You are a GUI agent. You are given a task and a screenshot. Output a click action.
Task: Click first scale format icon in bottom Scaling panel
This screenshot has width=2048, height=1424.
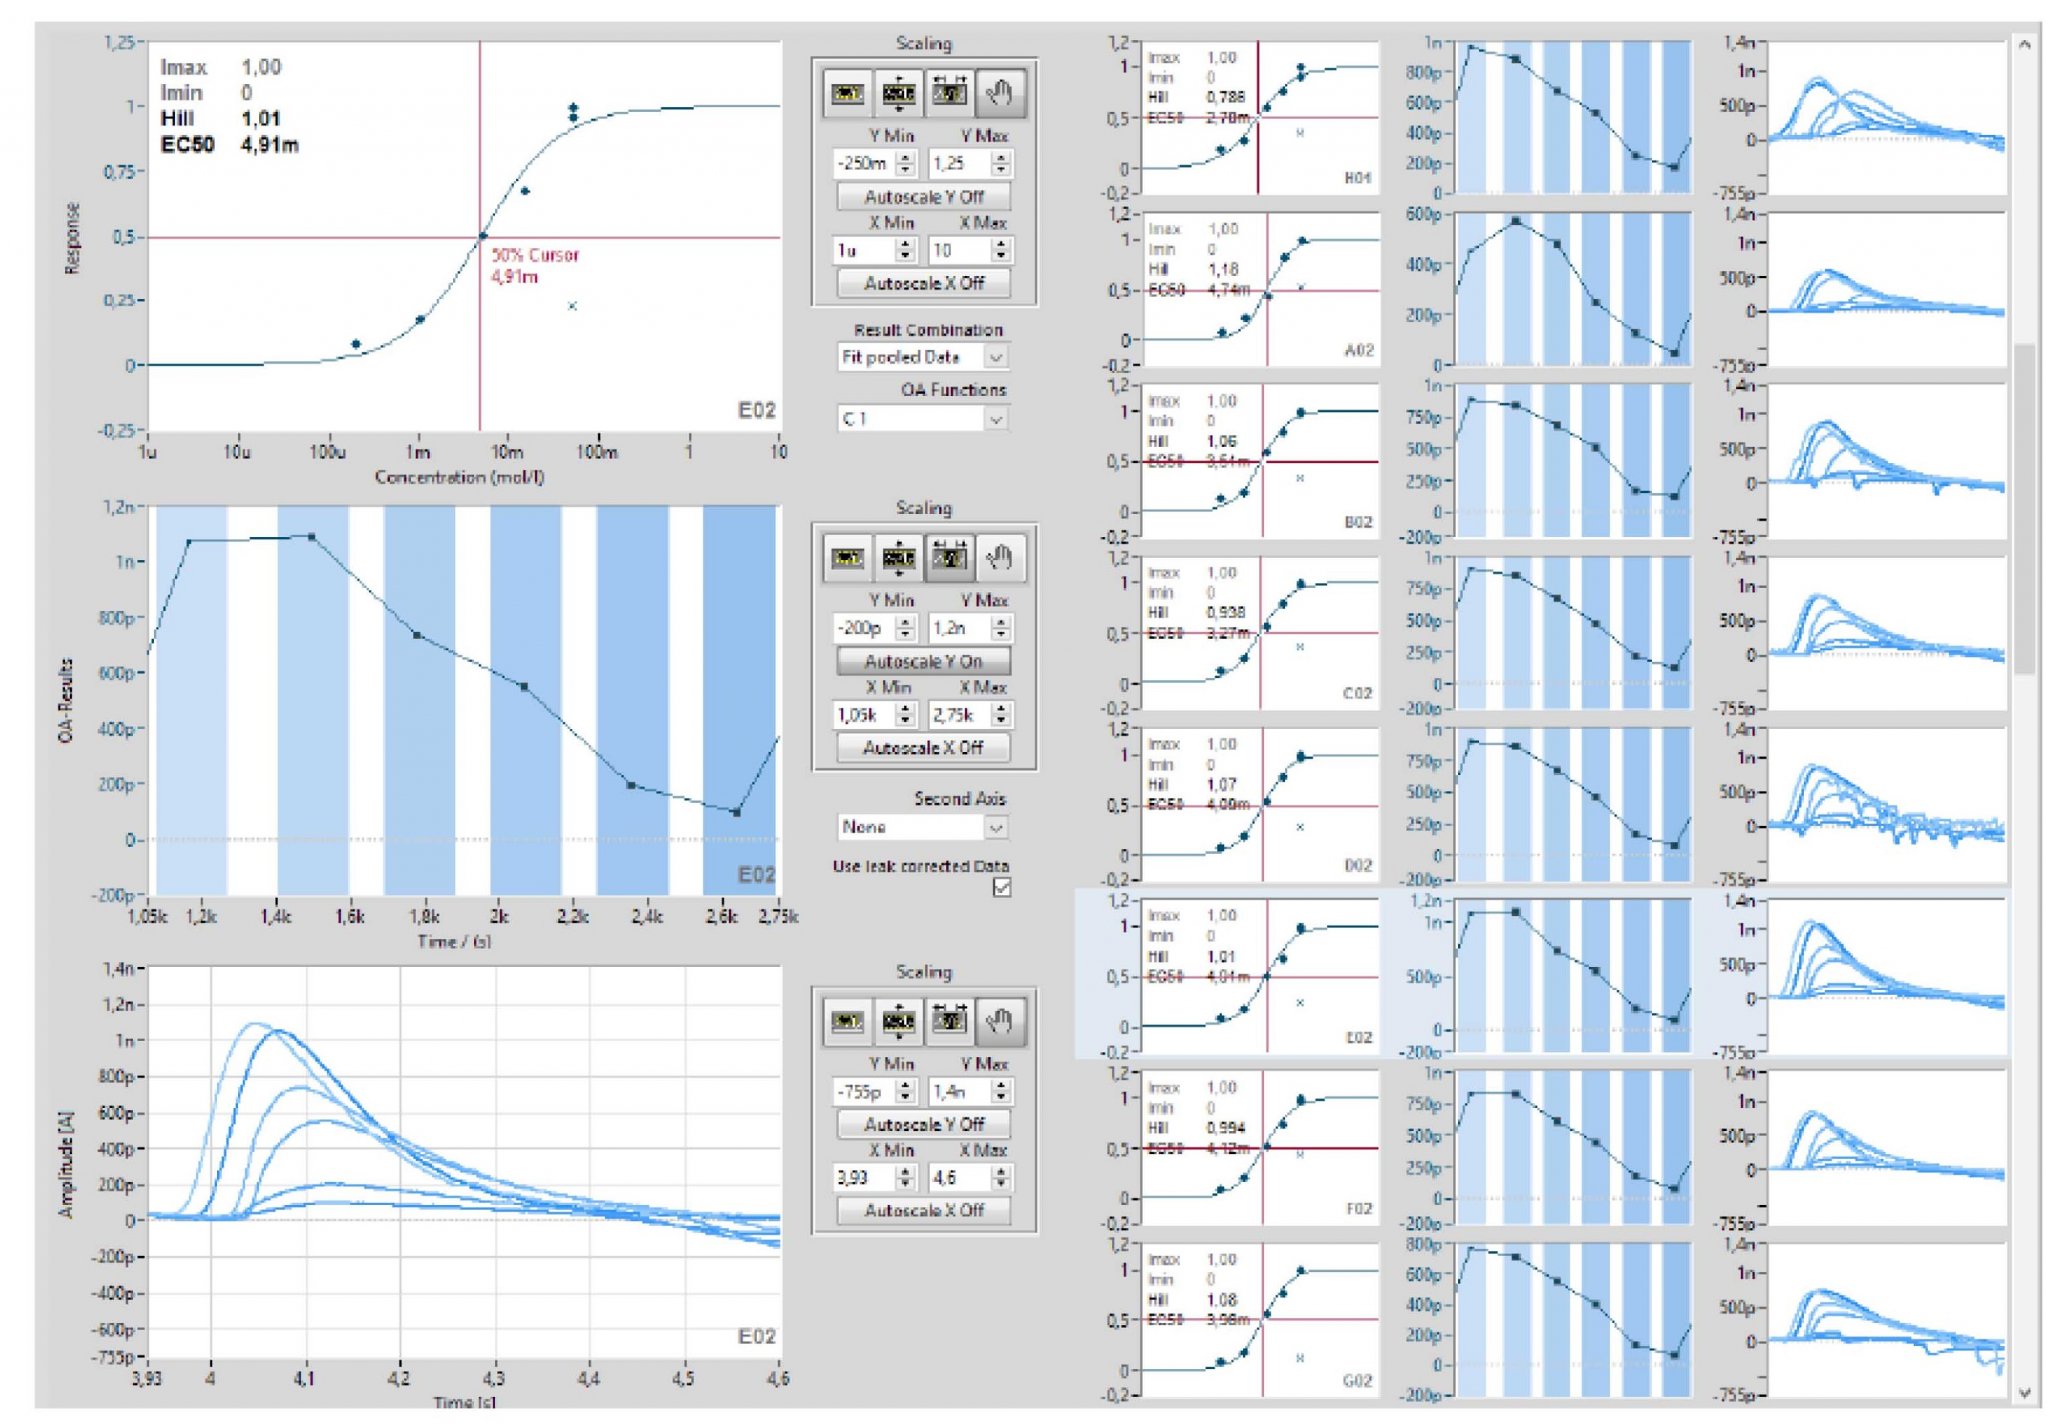(848, 1021)
